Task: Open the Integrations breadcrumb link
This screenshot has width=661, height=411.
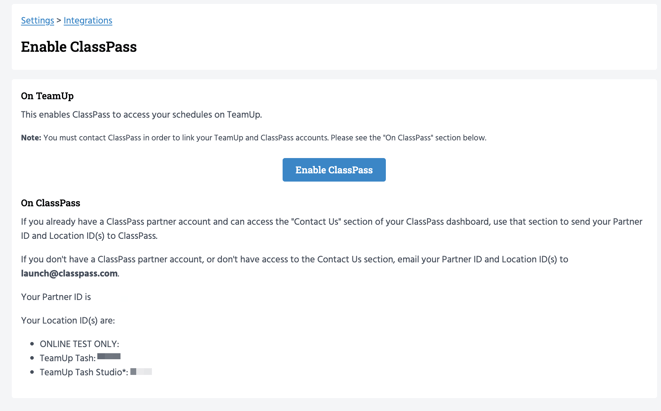Action: (88, 21)
